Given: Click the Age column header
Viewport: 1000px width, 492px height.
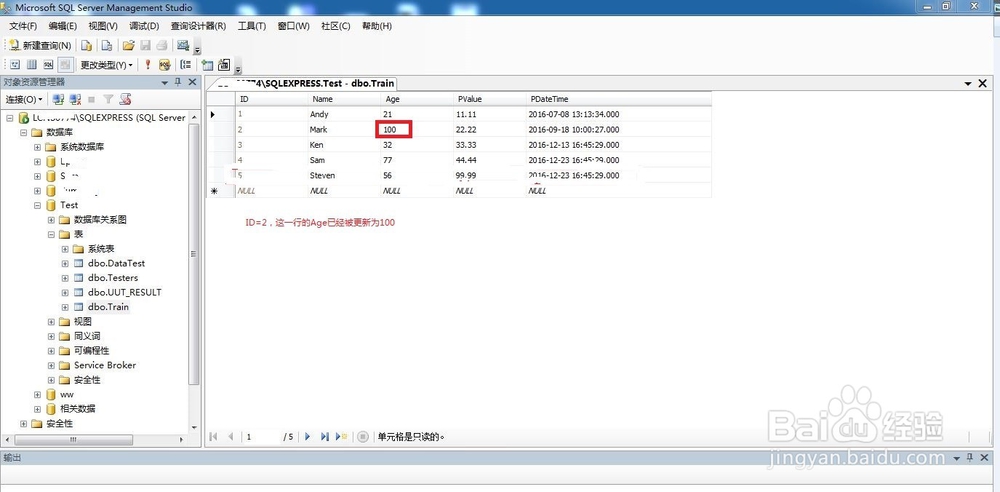Looking at the screenshot, I should click(416, 99).
